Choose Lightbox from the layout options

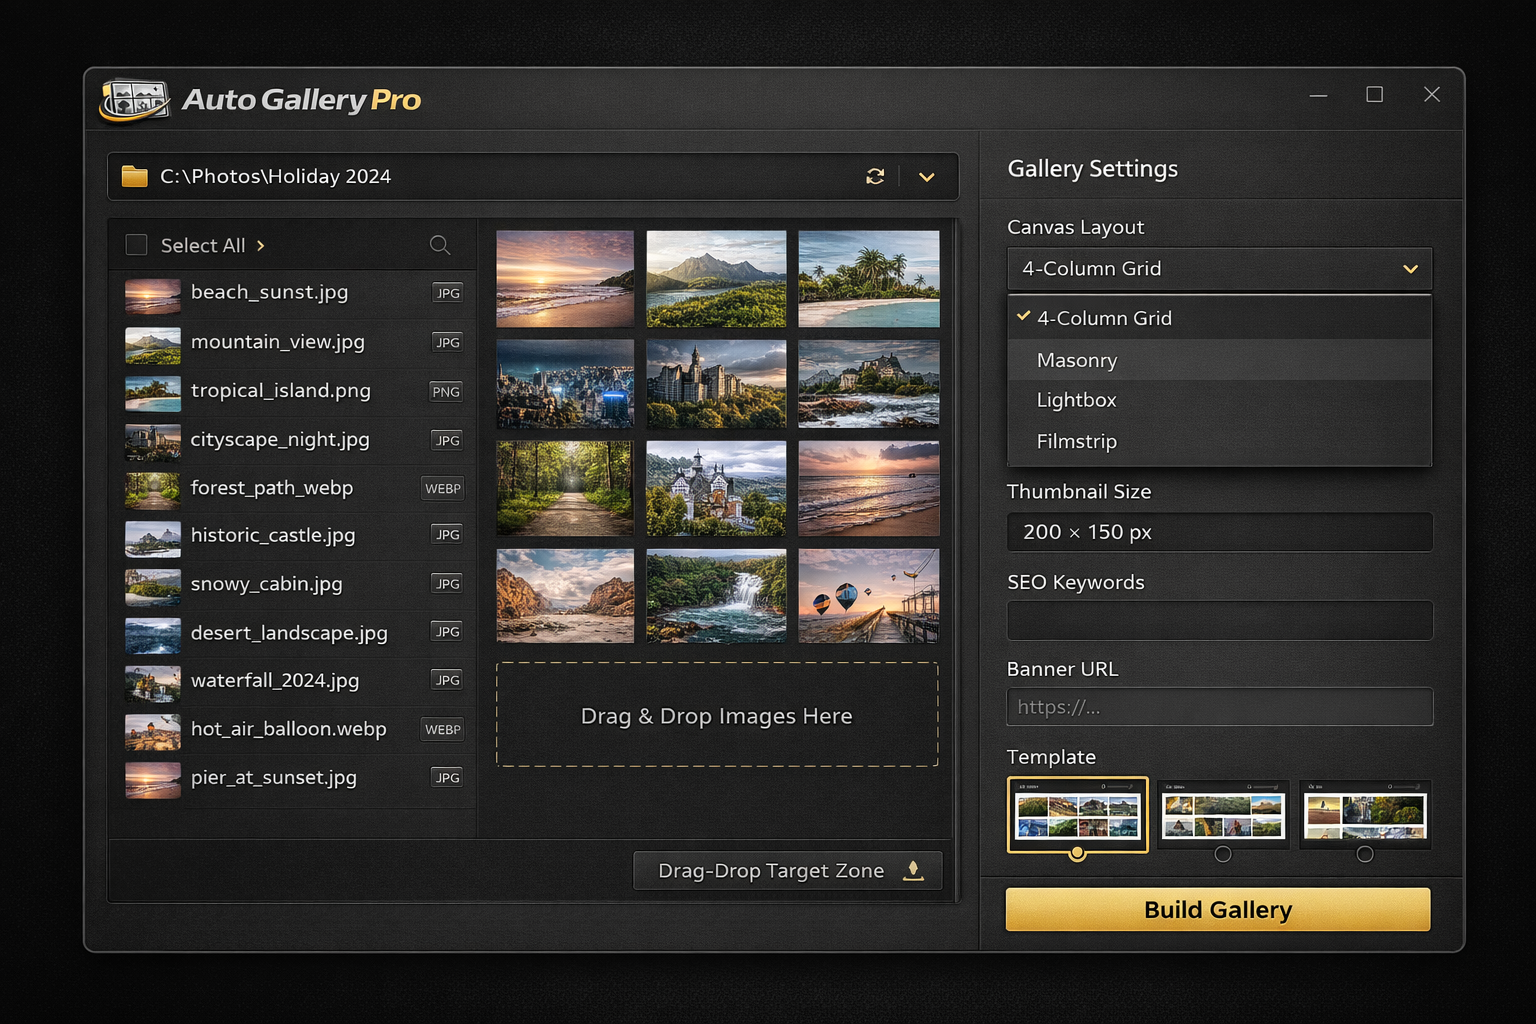(1076, 400)
